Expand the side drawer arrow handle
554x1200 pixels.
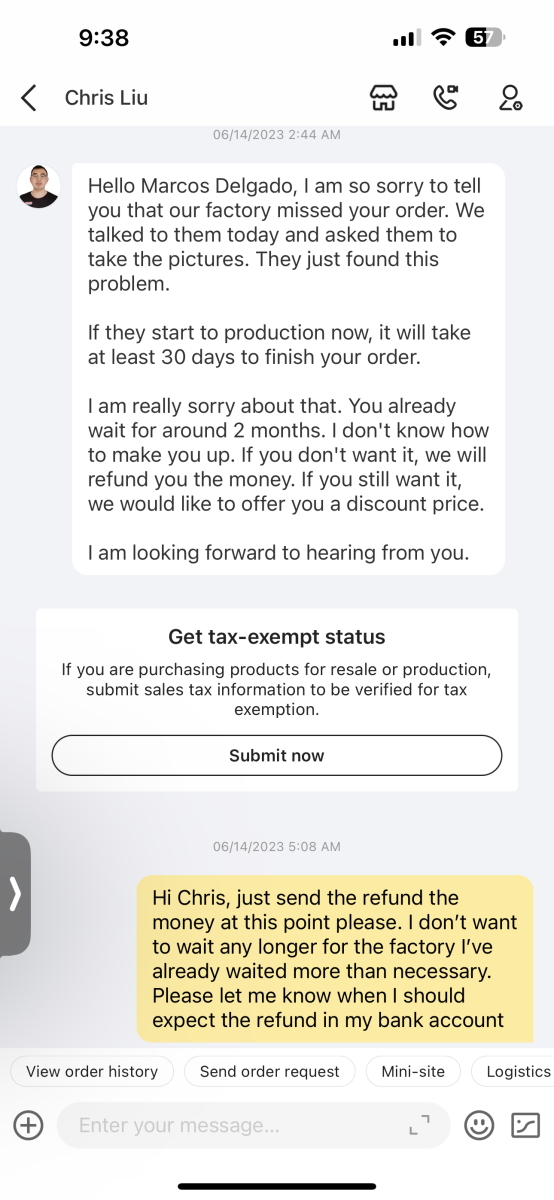coord(15,894)
